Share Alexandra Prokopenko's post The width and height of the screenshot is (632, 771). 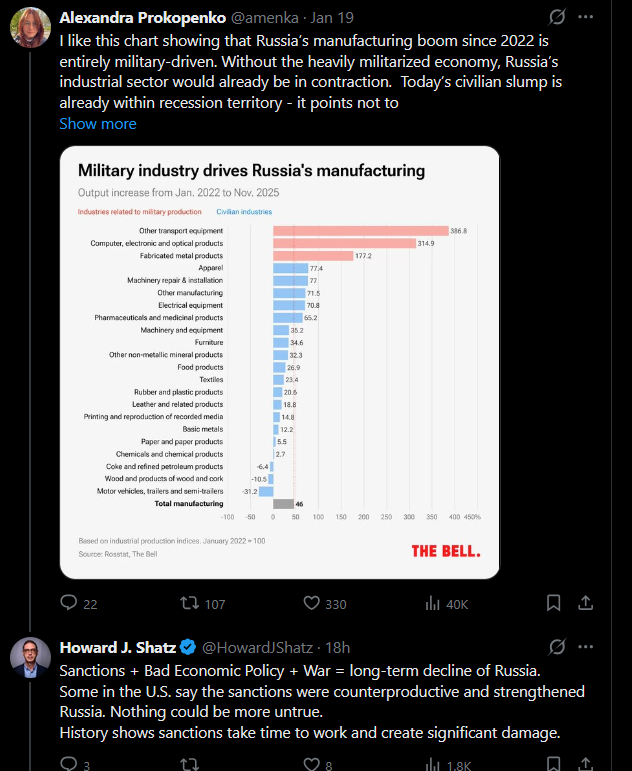pyautogui.click(x=587, y=603)
